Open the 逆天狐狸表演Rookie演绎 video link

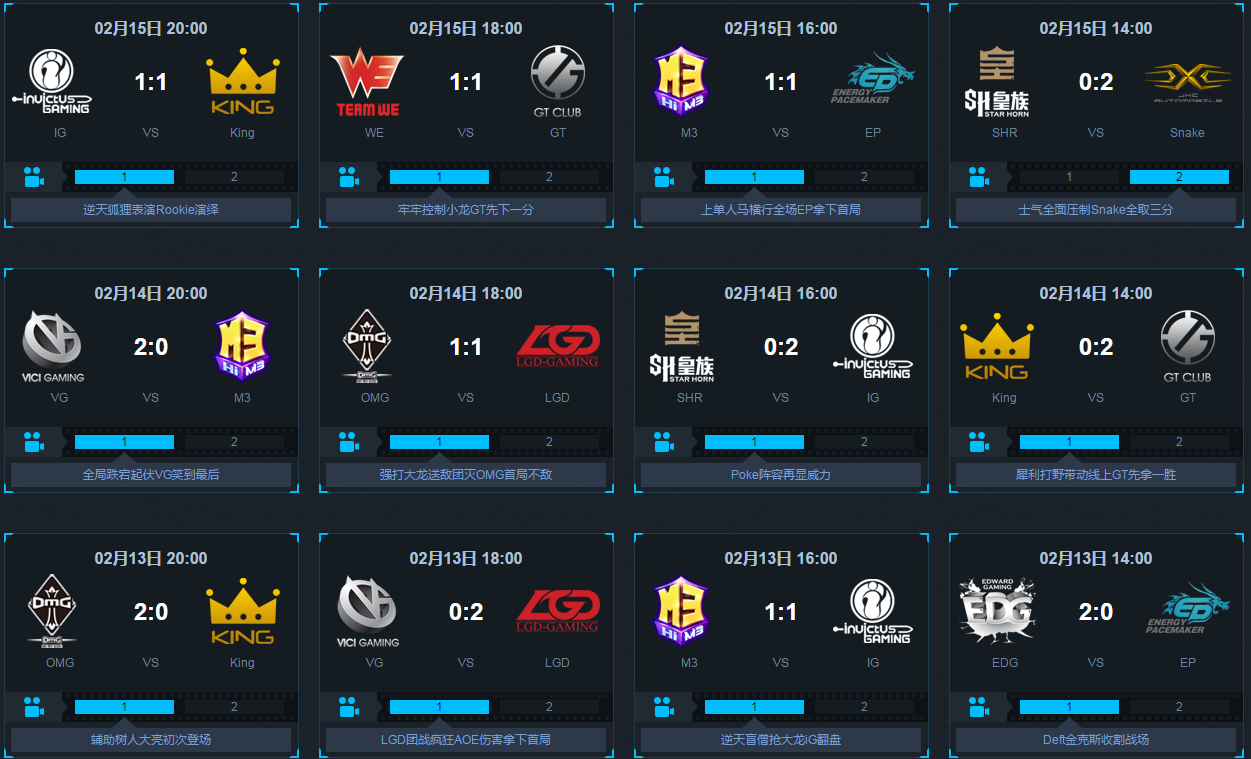tap(151, 210)
